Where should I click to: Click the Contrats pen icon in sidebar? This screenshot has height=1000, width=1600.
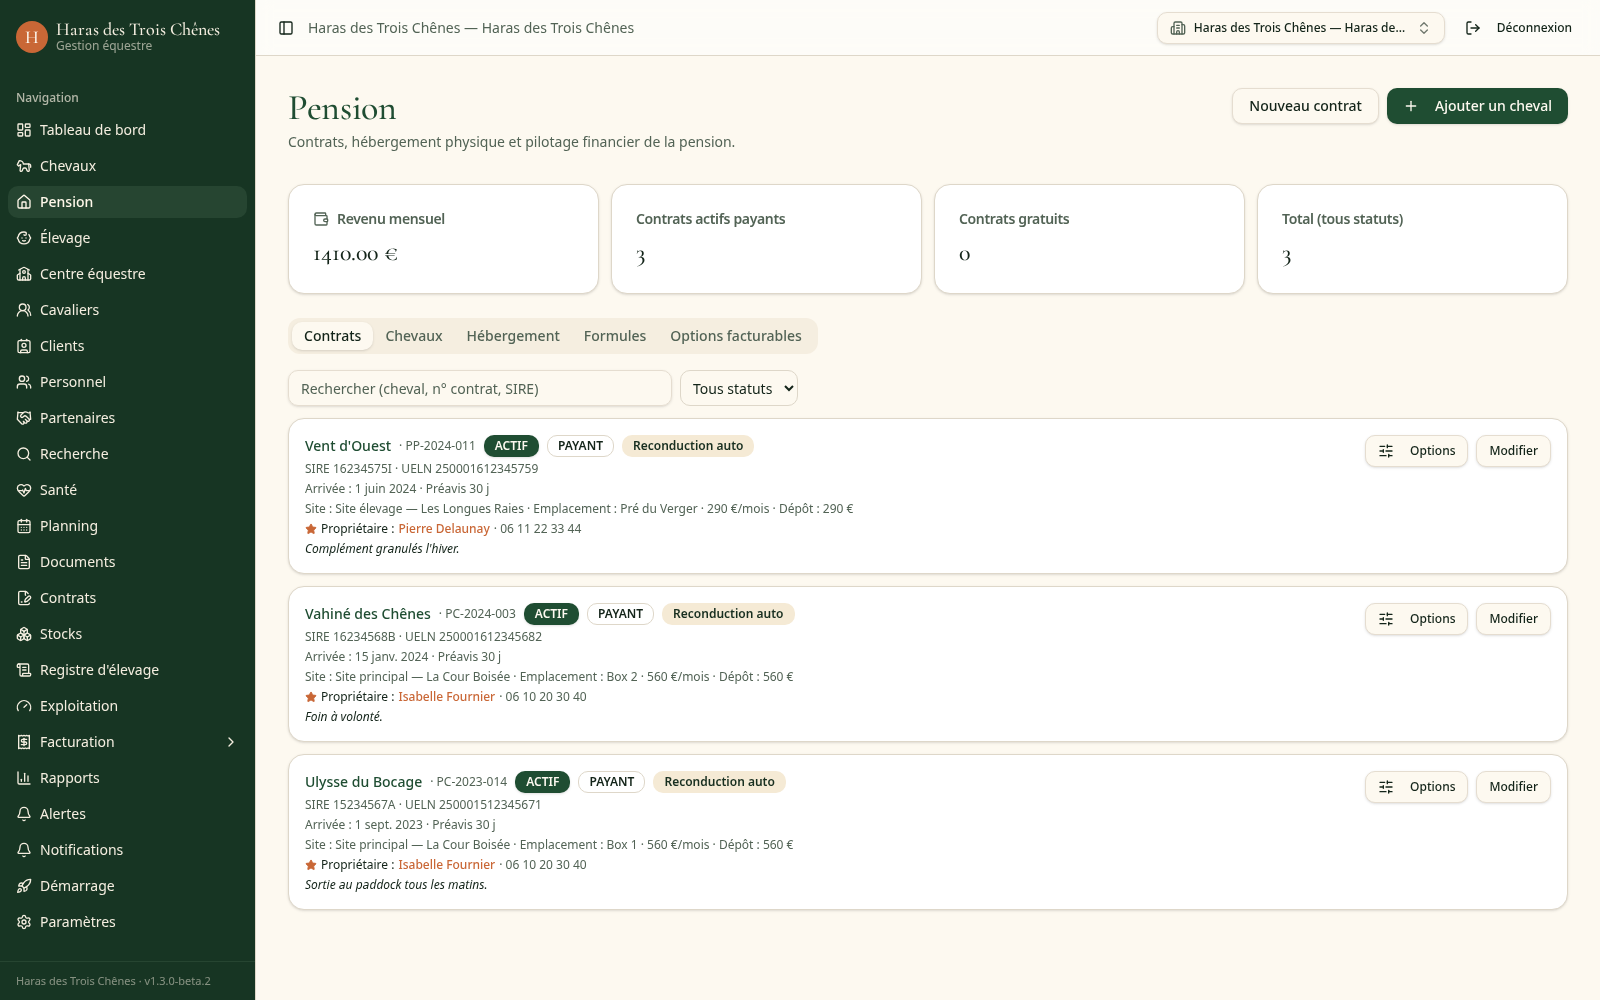(x=24, y=598)
